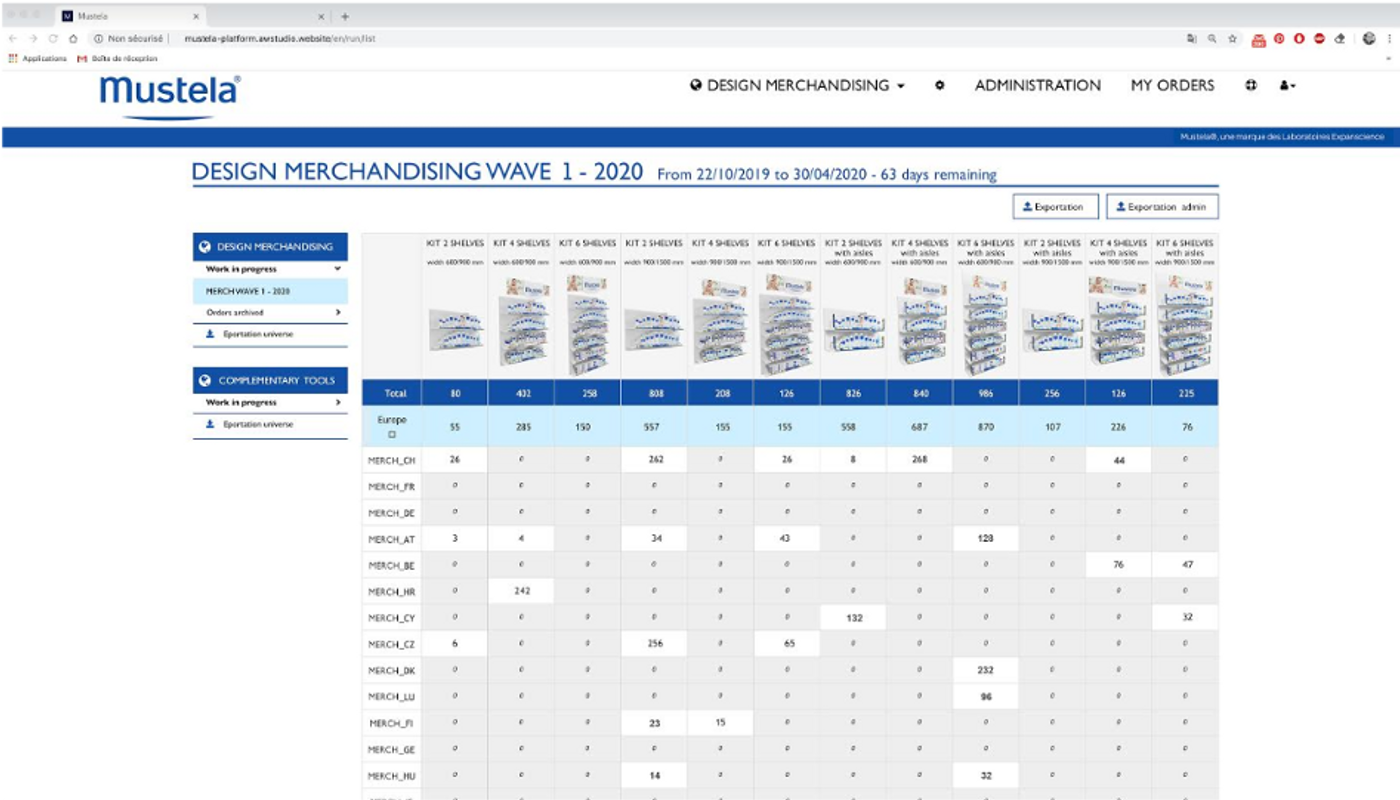Click value 14 in MERCH_HU row
The width and height of the screenshot is (1400, 800).
tap(654, 775)
